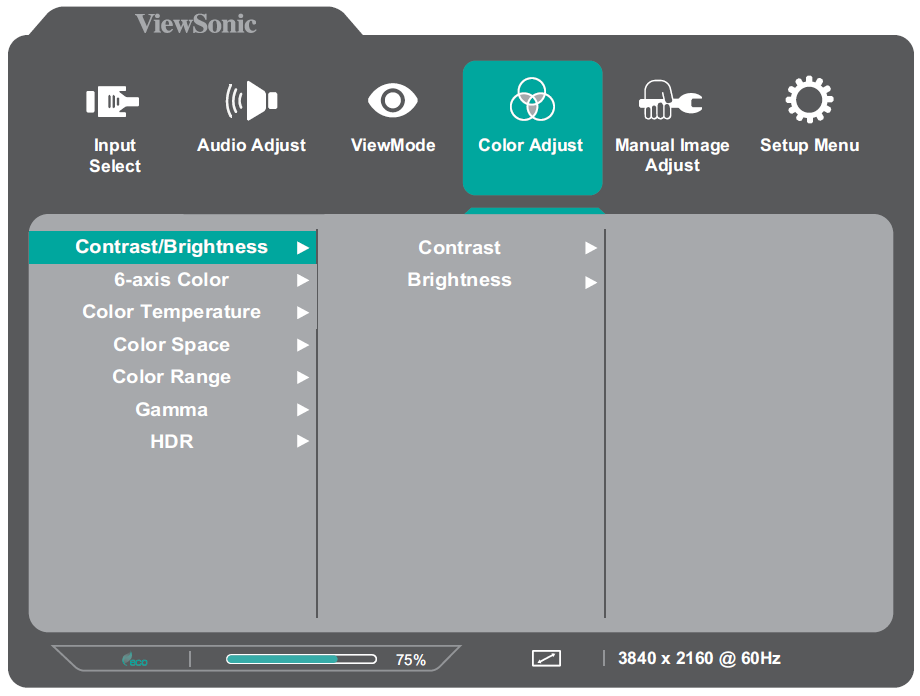Switch to Setup Menu tab label

[x=810, y=146]
